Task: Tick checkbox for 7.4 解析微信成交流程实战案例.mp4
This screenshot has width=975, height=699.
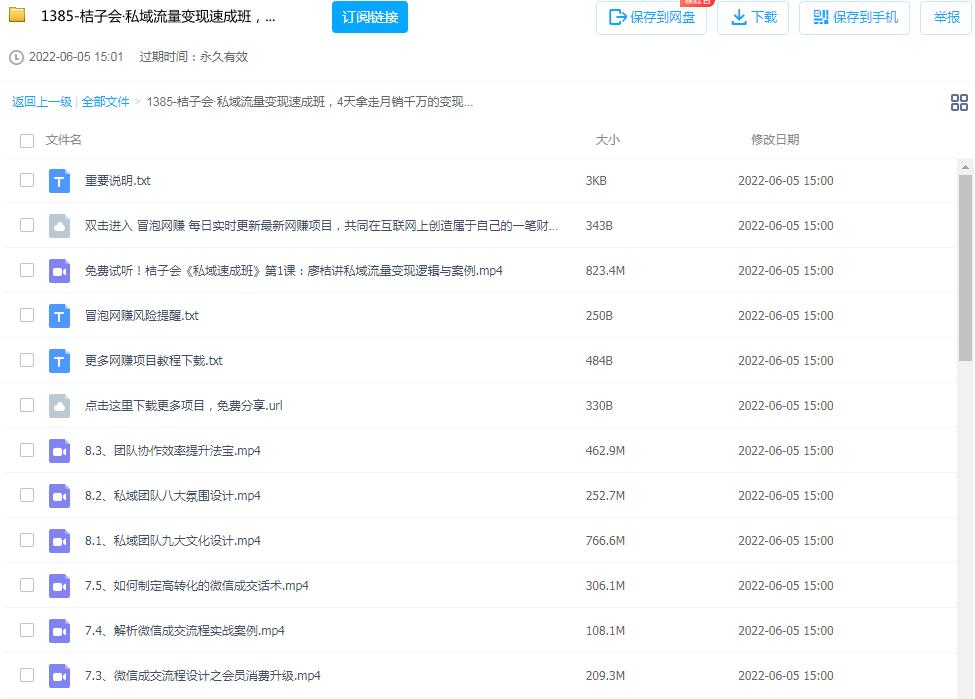Action: (27, 629)
